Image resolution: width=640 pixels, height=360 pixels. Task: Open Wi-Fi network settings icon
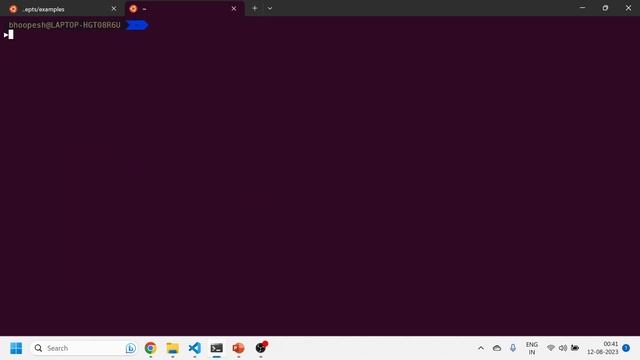(x=551, y=348)
